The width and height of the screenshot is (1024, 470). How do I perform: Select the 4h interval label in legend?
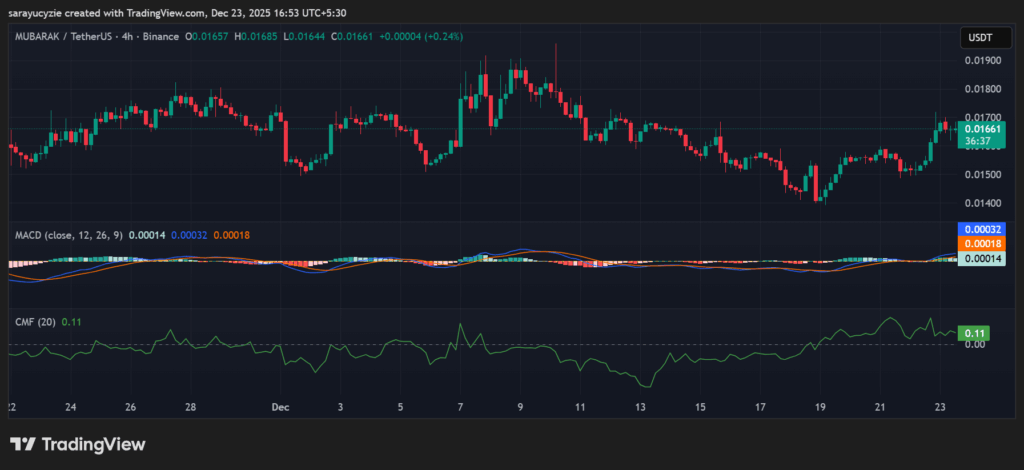(133, 36)
